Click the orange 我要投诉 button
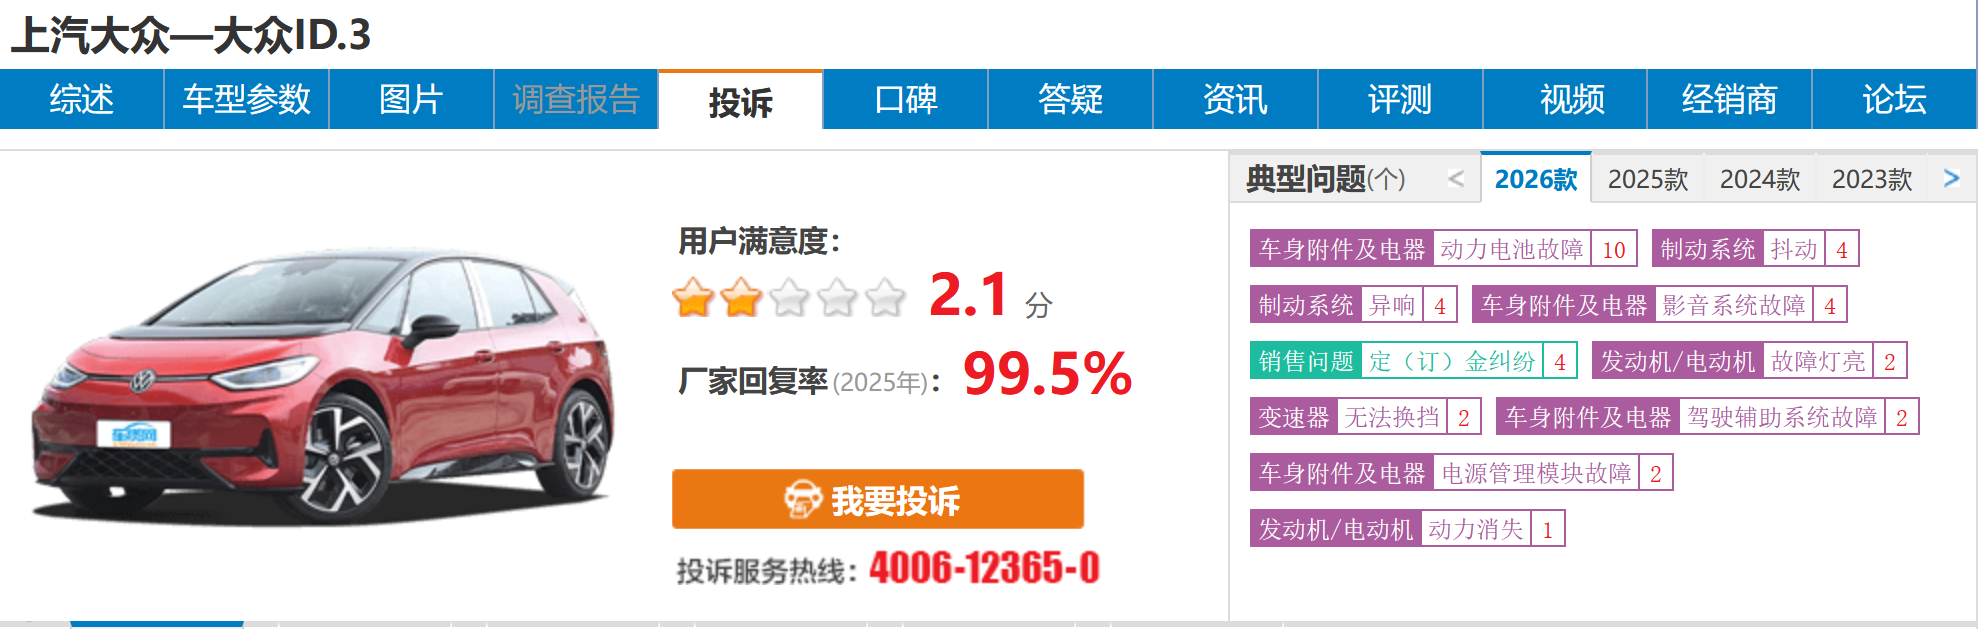The image size is (1979, 629). [x=878, y=499]
